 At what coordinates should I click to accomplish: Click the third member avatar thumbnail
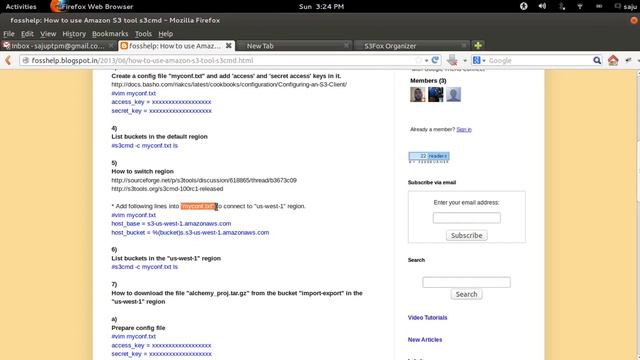453,94
